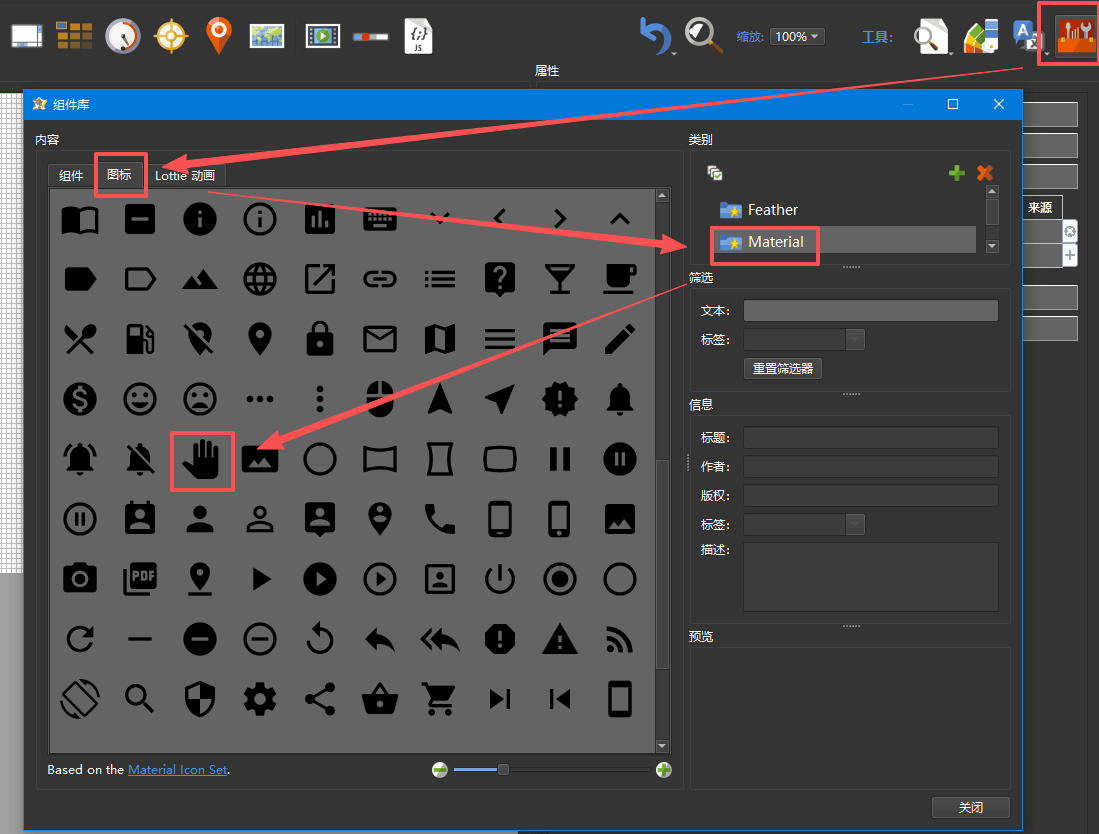
Task: Click the undo arrow in toolbar
Action: click(655, 37)
